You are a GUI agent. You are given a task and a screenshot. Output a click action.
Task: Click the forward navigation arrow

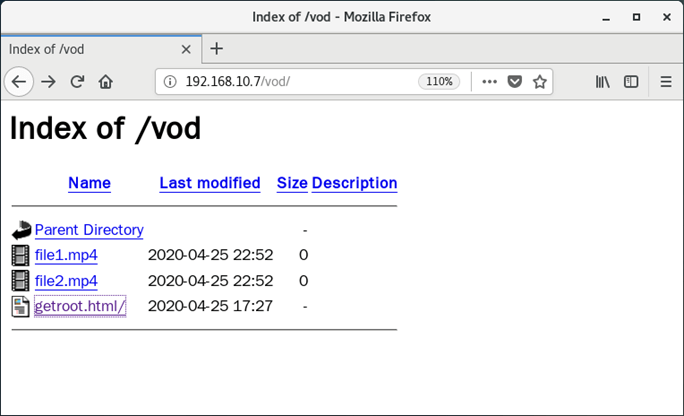coord(48,82)
